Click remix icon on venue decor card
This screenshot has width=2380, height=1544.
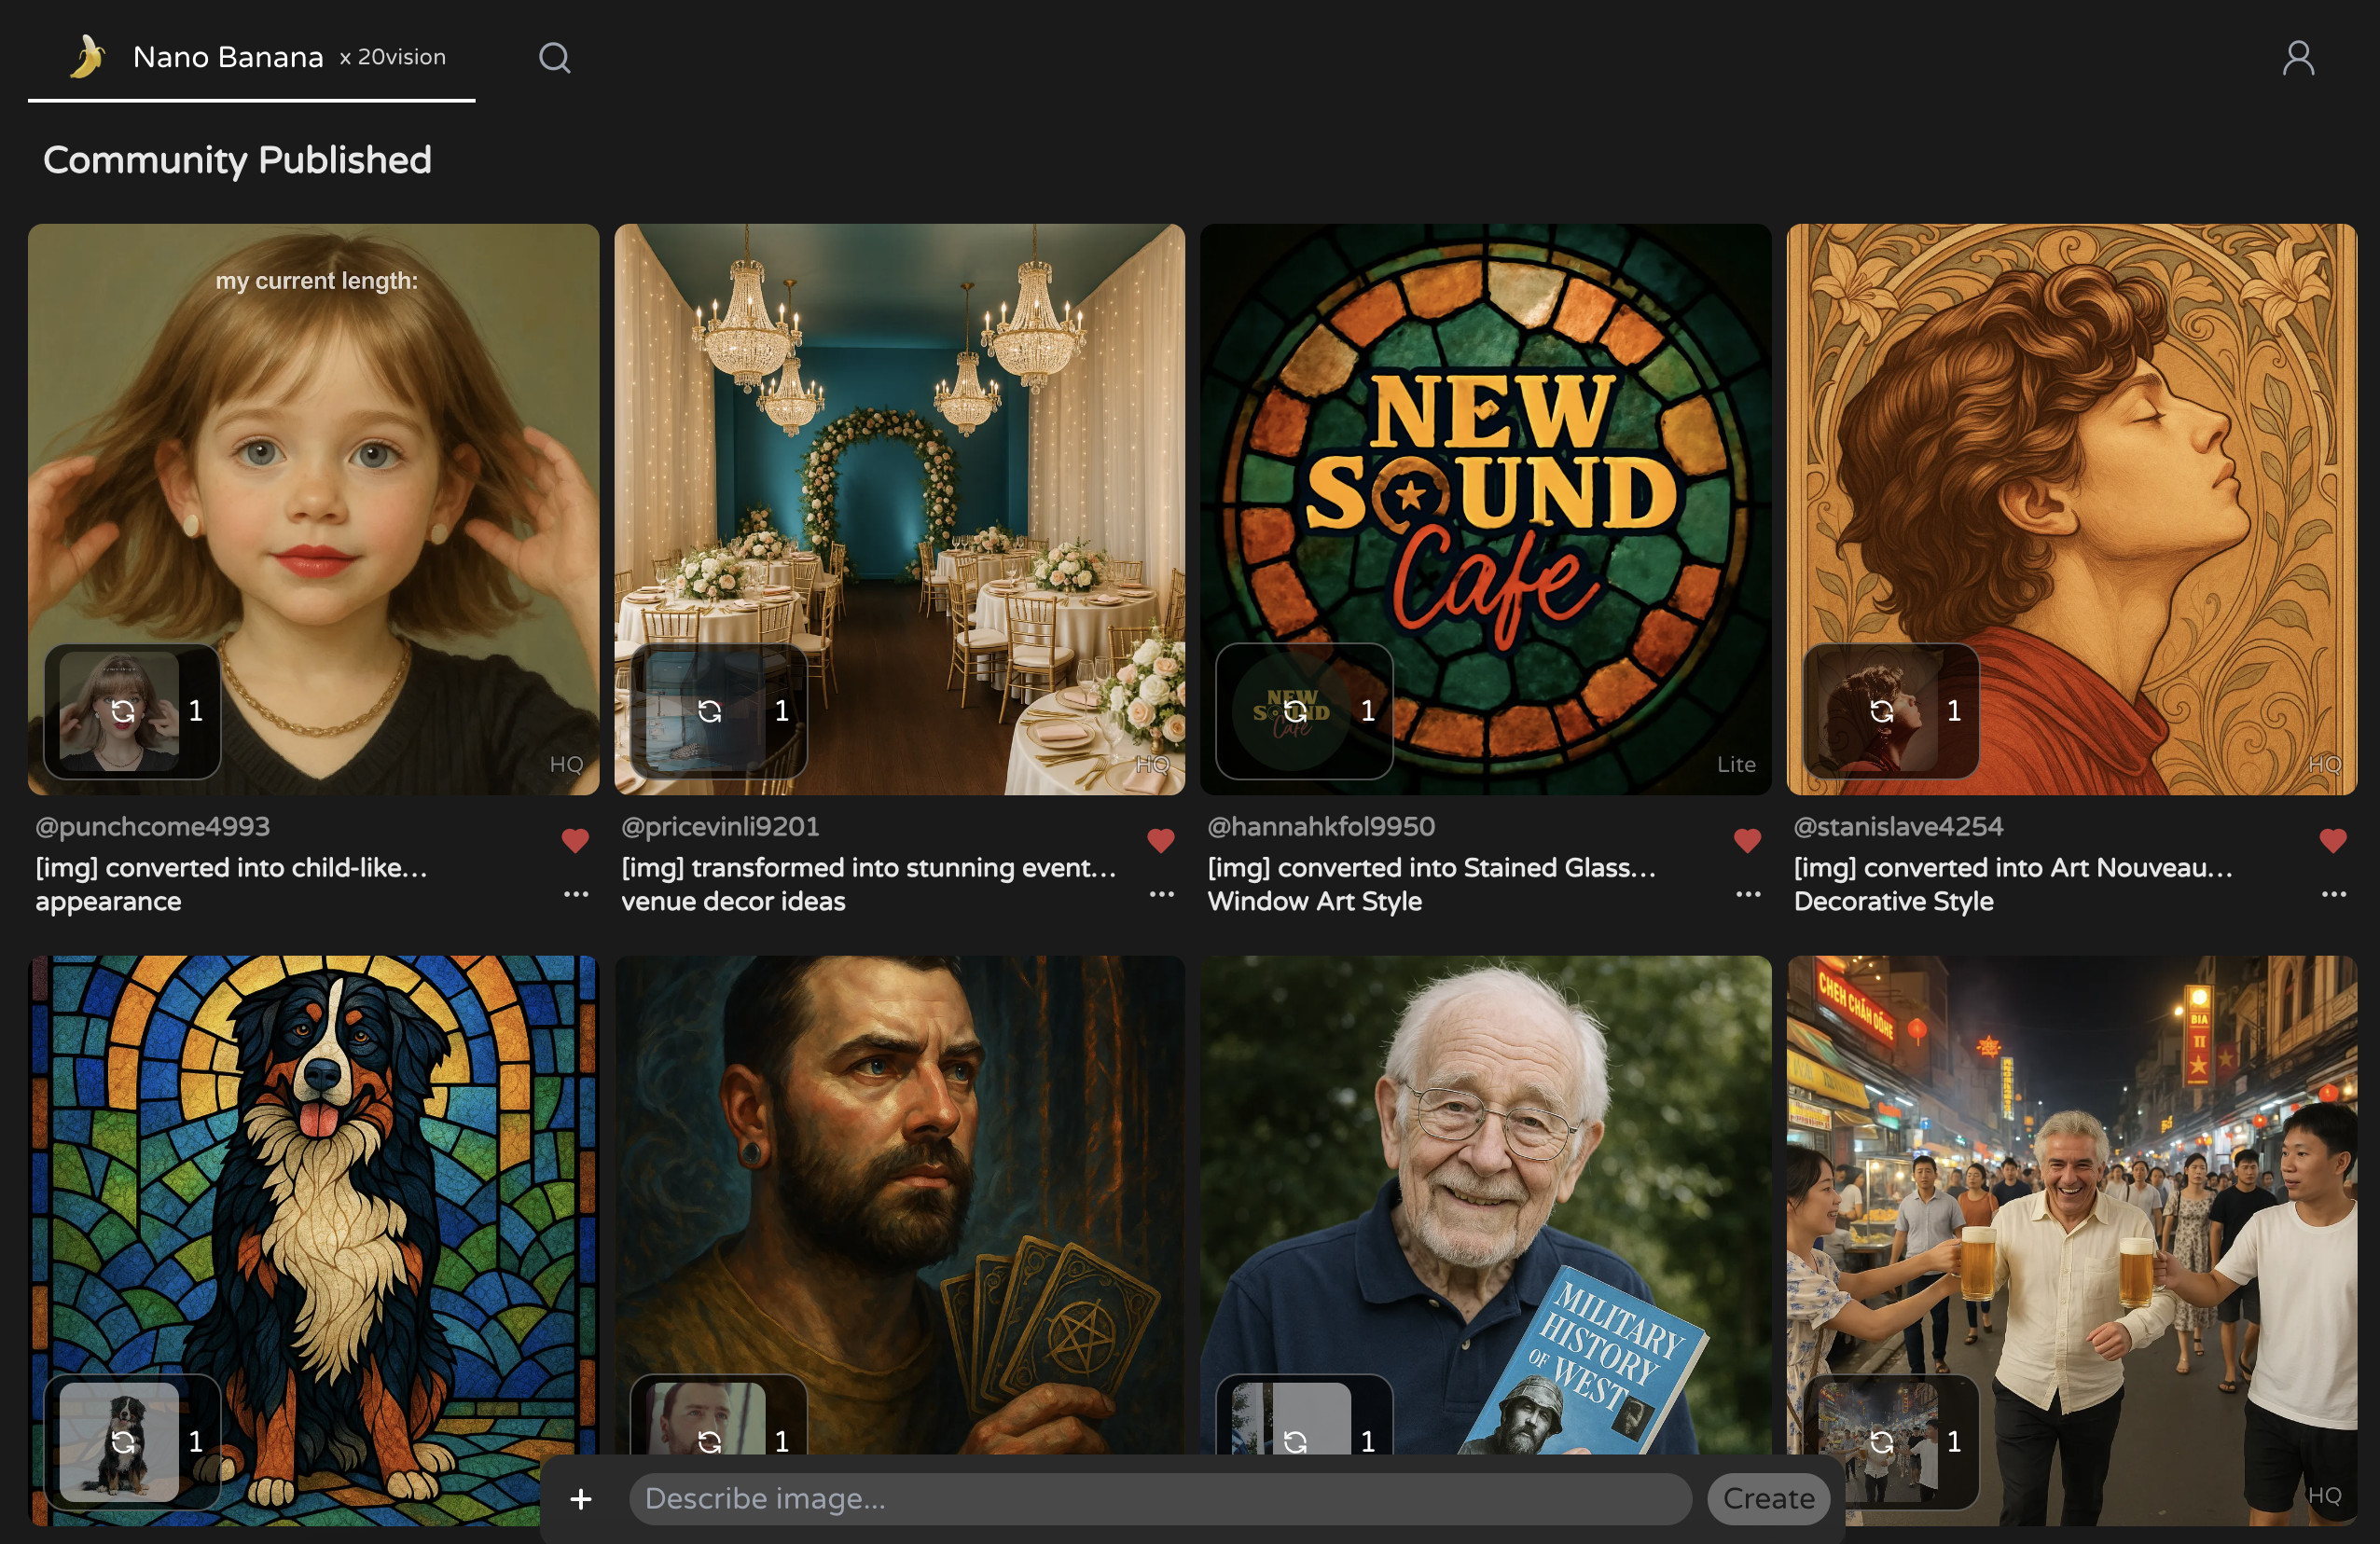pyautogui.click(x=709, y=711)
